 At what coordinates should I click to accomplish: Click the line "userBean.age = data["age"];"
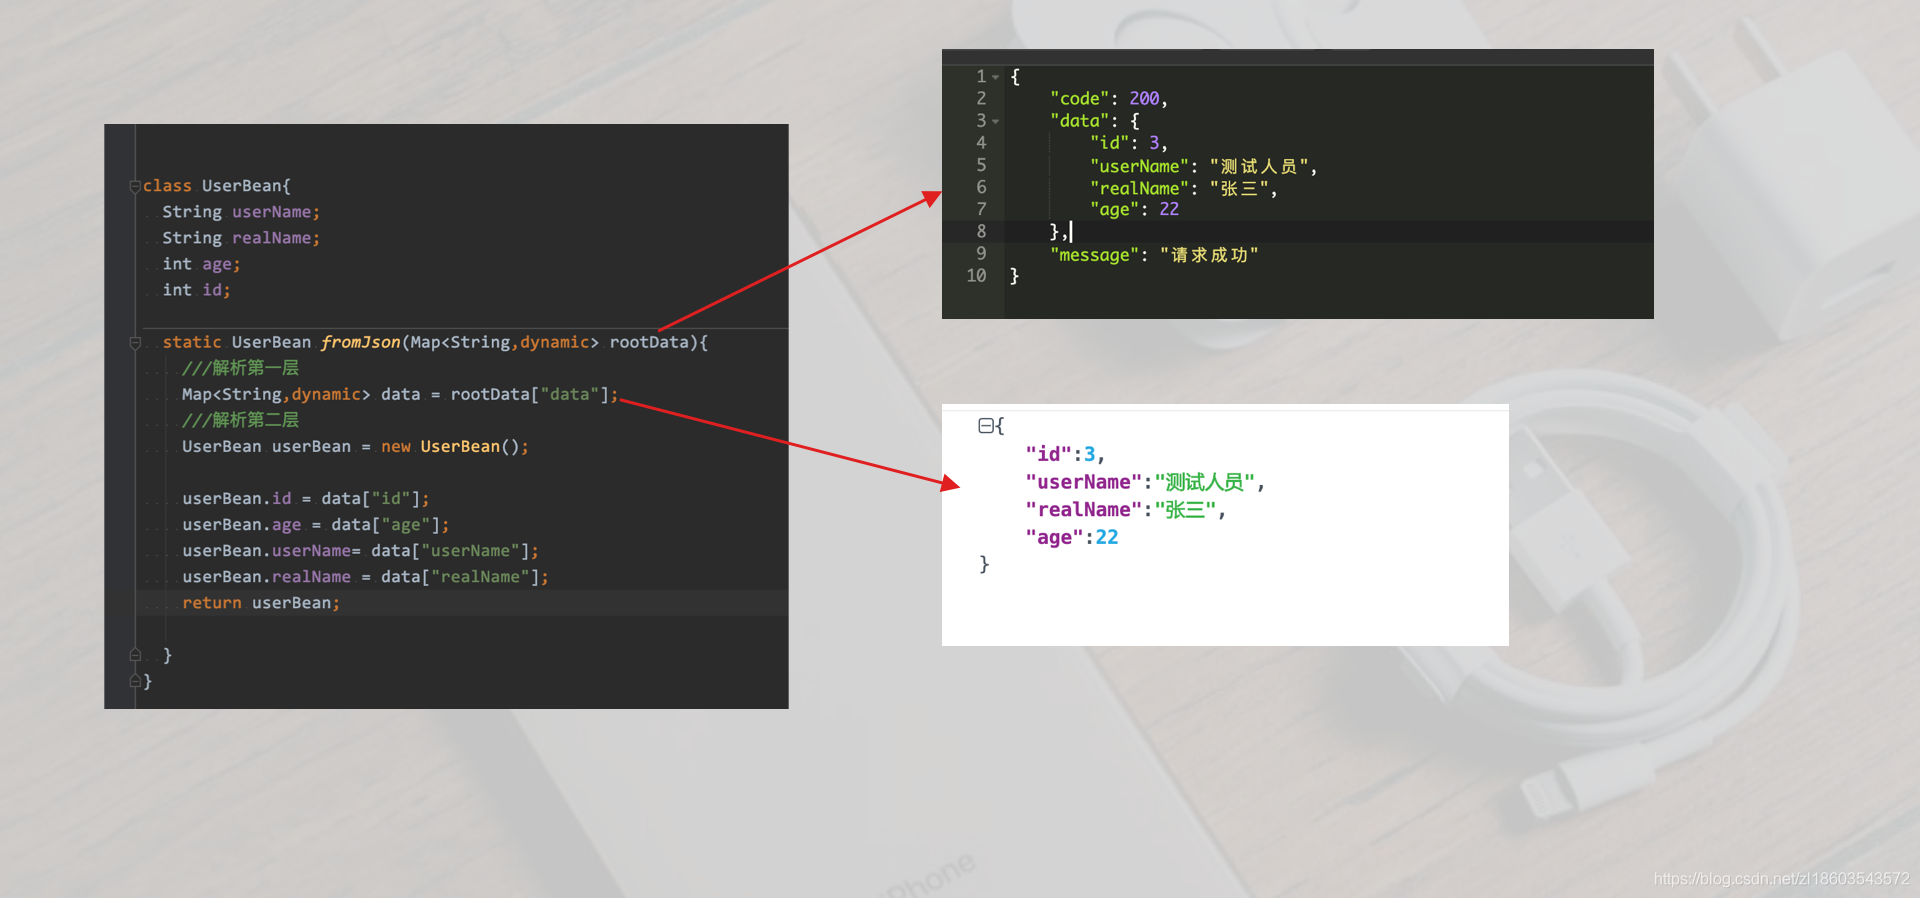coord(315,524)
